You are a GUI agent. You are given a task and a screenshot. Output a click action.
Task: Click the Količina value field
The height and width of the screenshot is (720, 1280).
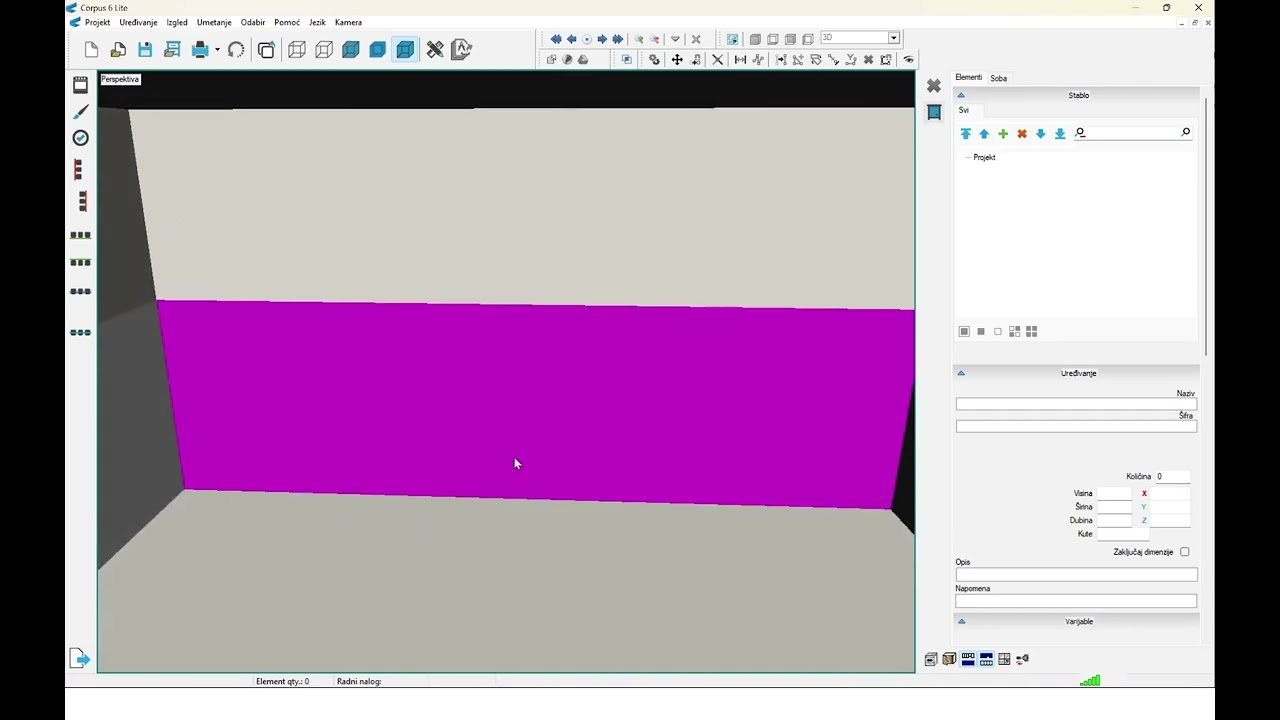pyautogui.click(x=1172, y=476)
